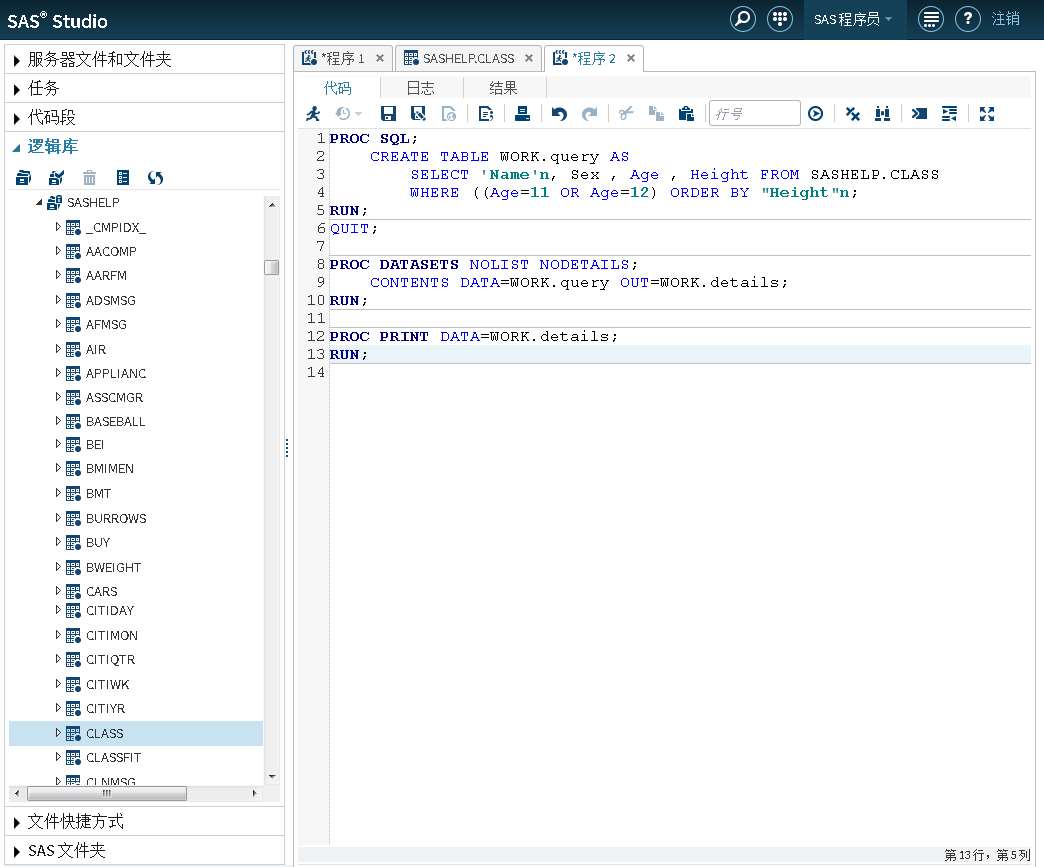Click the 行号 line number input field
This screenshot has width=1044, height=867.
[x=754, y=114]
